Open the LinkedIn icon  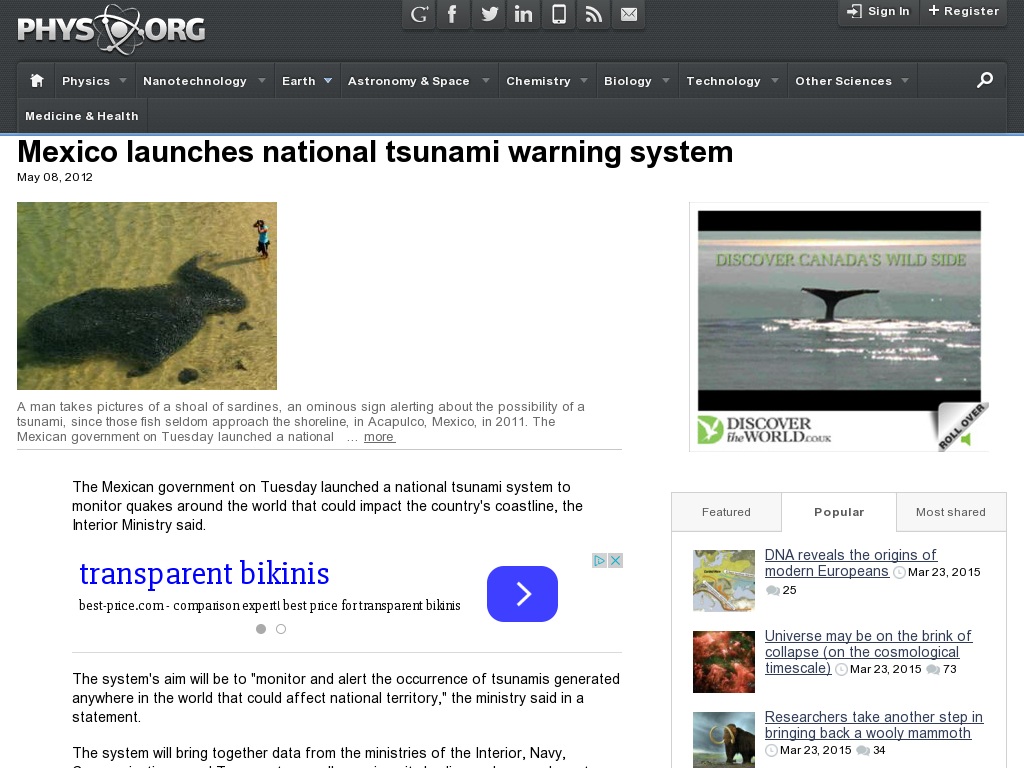pyautogui.click(x=523, y=14)
